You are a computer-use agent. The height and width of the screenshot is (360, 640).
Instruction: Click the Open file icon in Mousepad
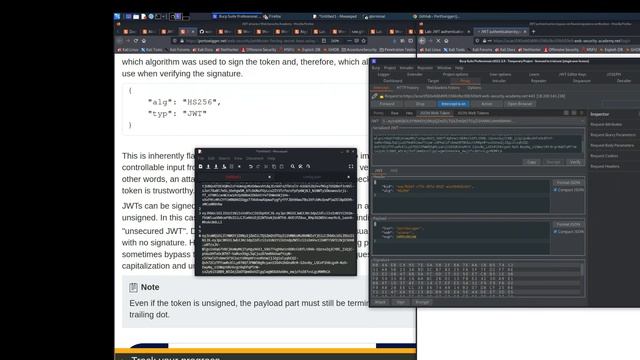208,167
